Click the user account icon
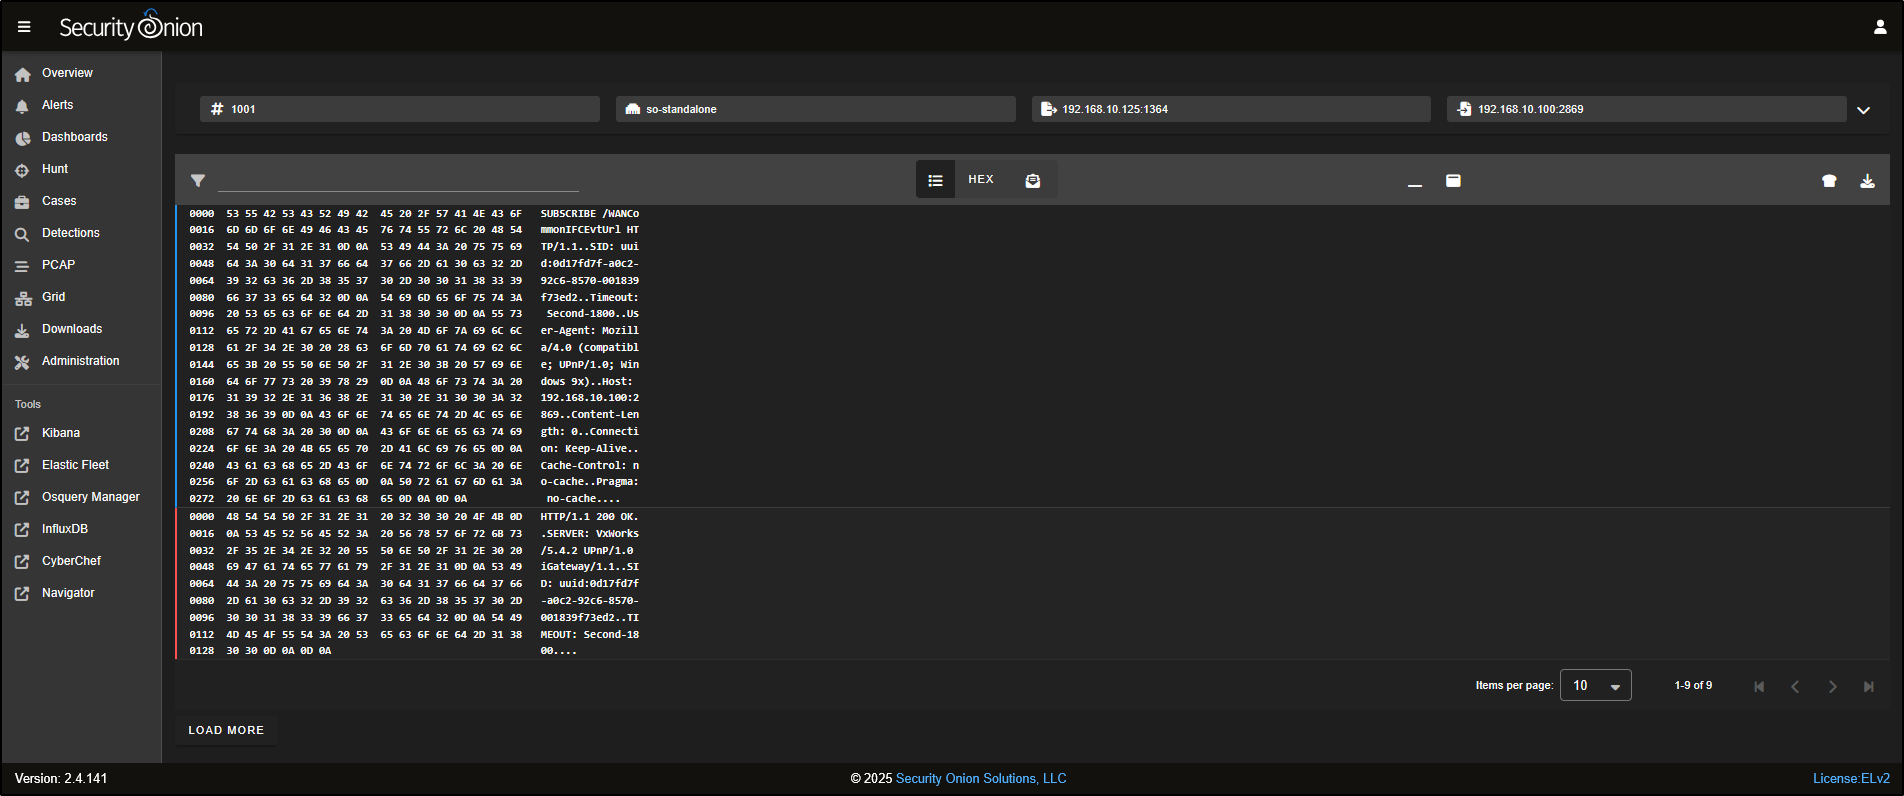The height and width of the screenshot is (796, 1904). 1880,27
